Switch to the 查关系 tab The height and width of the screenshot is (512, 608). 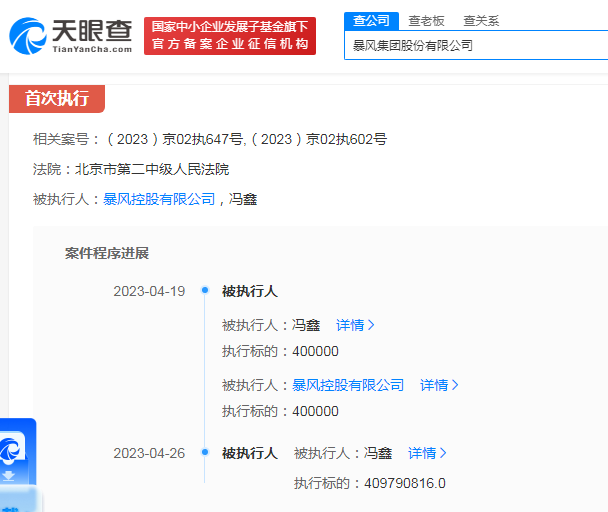click(x=481, y=21)
